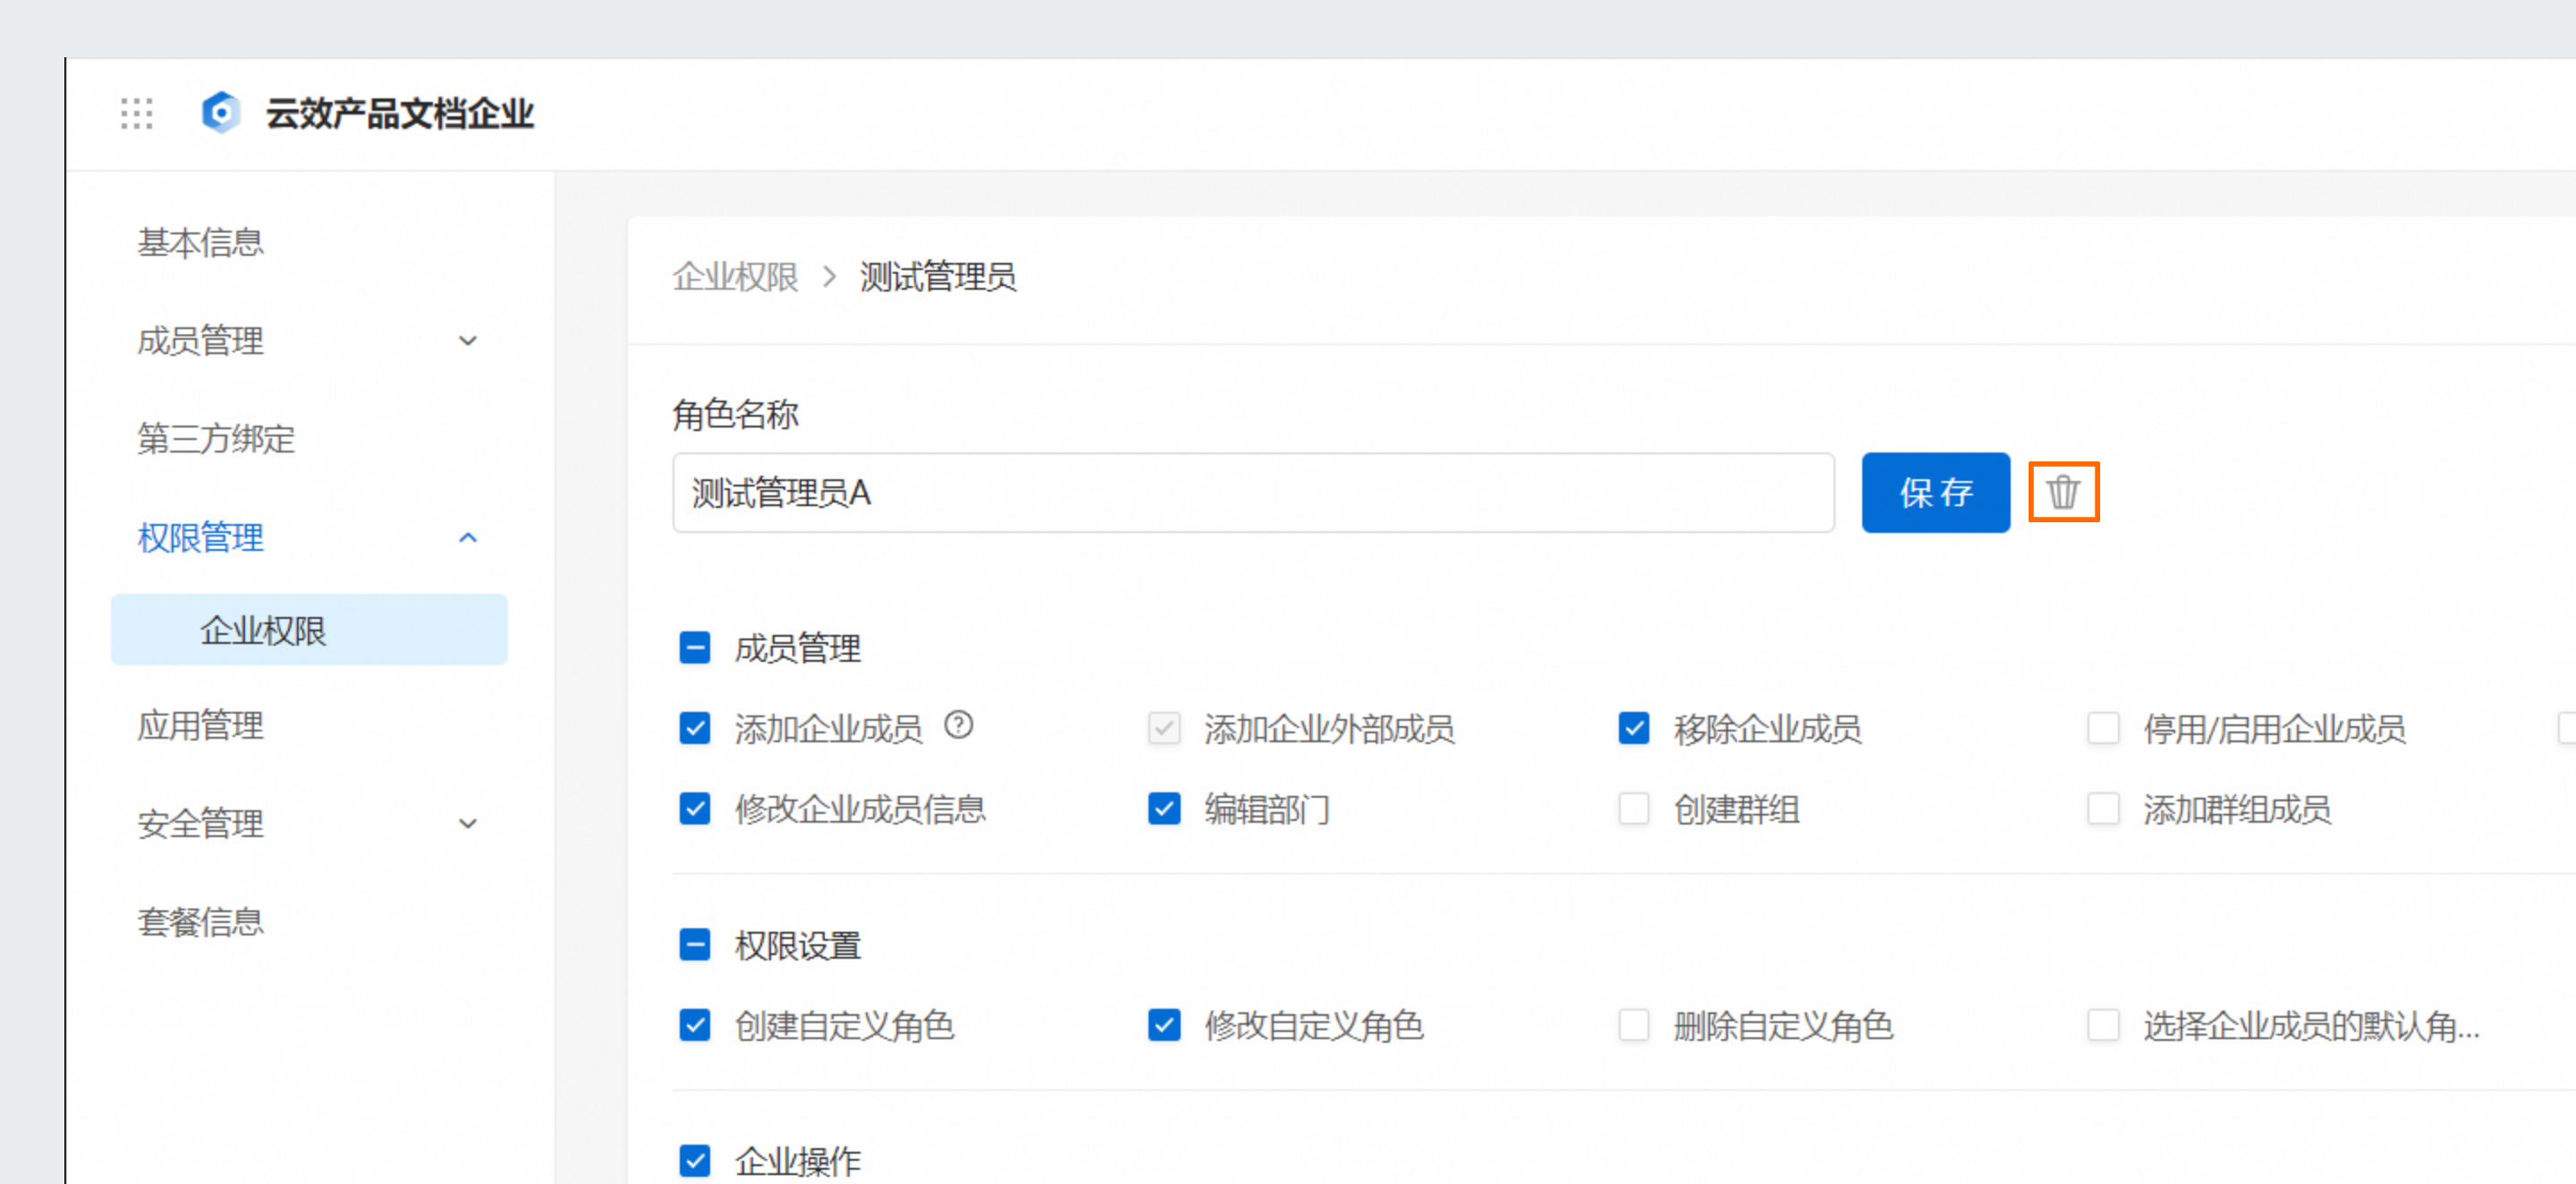The image size is (2576, 1184).
Task: Click the 角色名称 field label
Action: pos(735,414)
